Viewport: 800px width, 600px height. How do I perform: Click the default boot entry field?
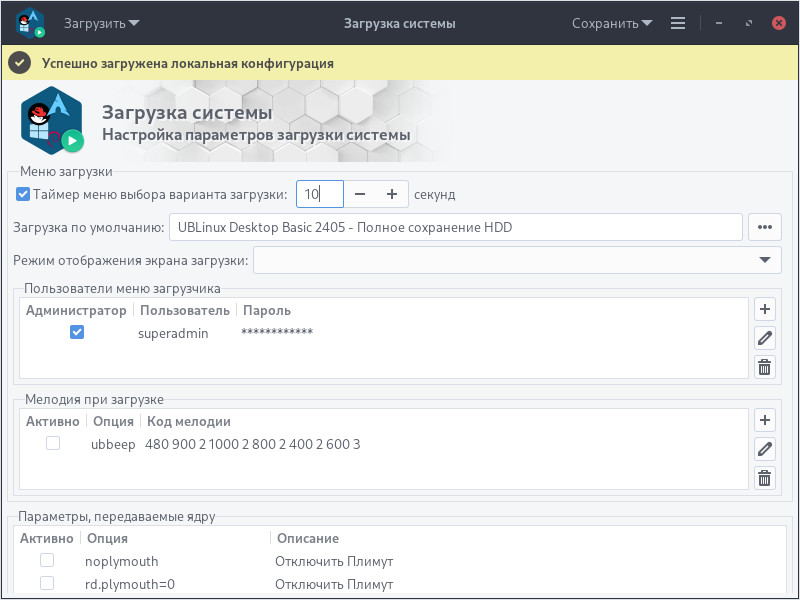456,227
